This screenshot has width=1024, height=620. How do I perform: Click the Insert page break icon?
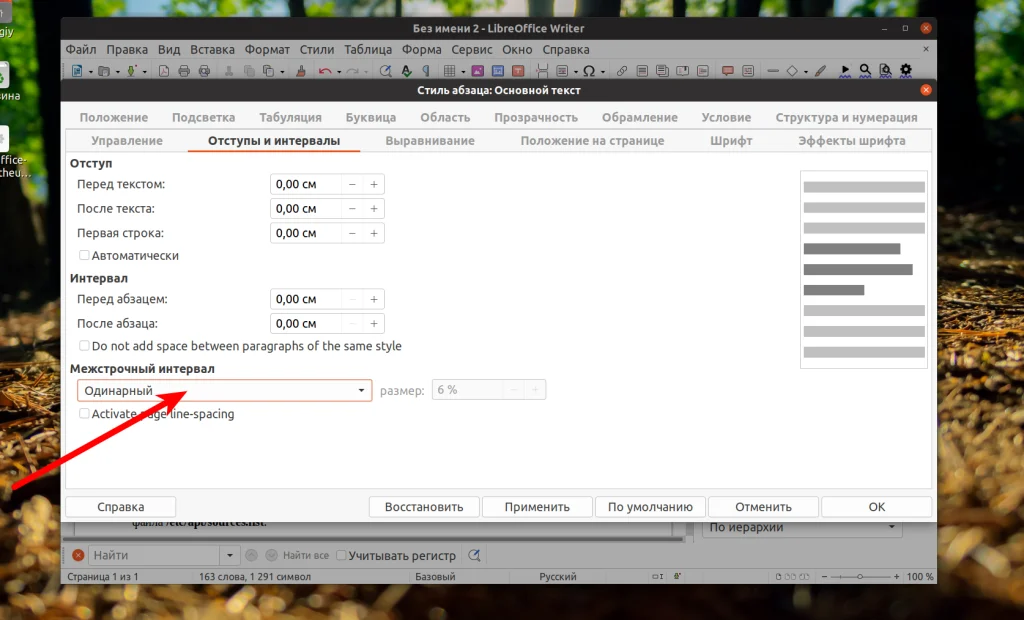[541, 71]
